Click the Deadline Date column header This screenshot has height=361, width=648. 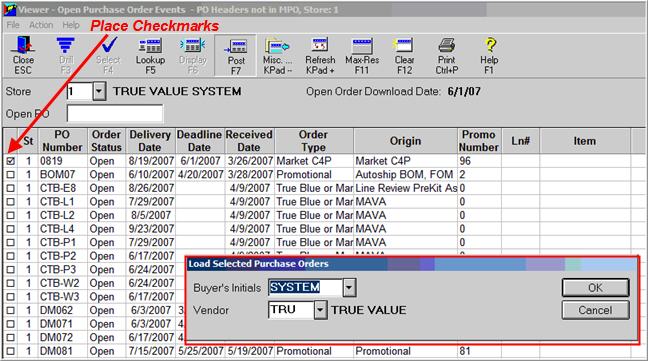200,141
